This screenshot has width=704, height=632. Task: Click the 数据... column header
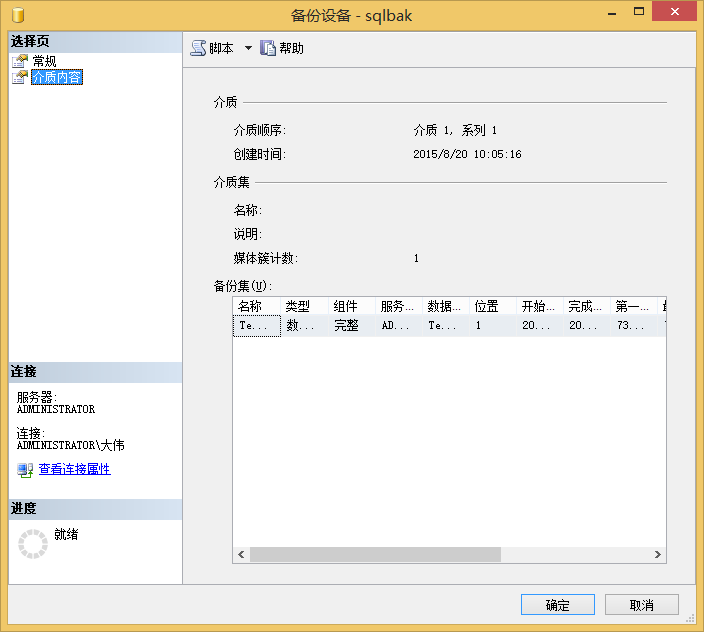tap(446, 306)
